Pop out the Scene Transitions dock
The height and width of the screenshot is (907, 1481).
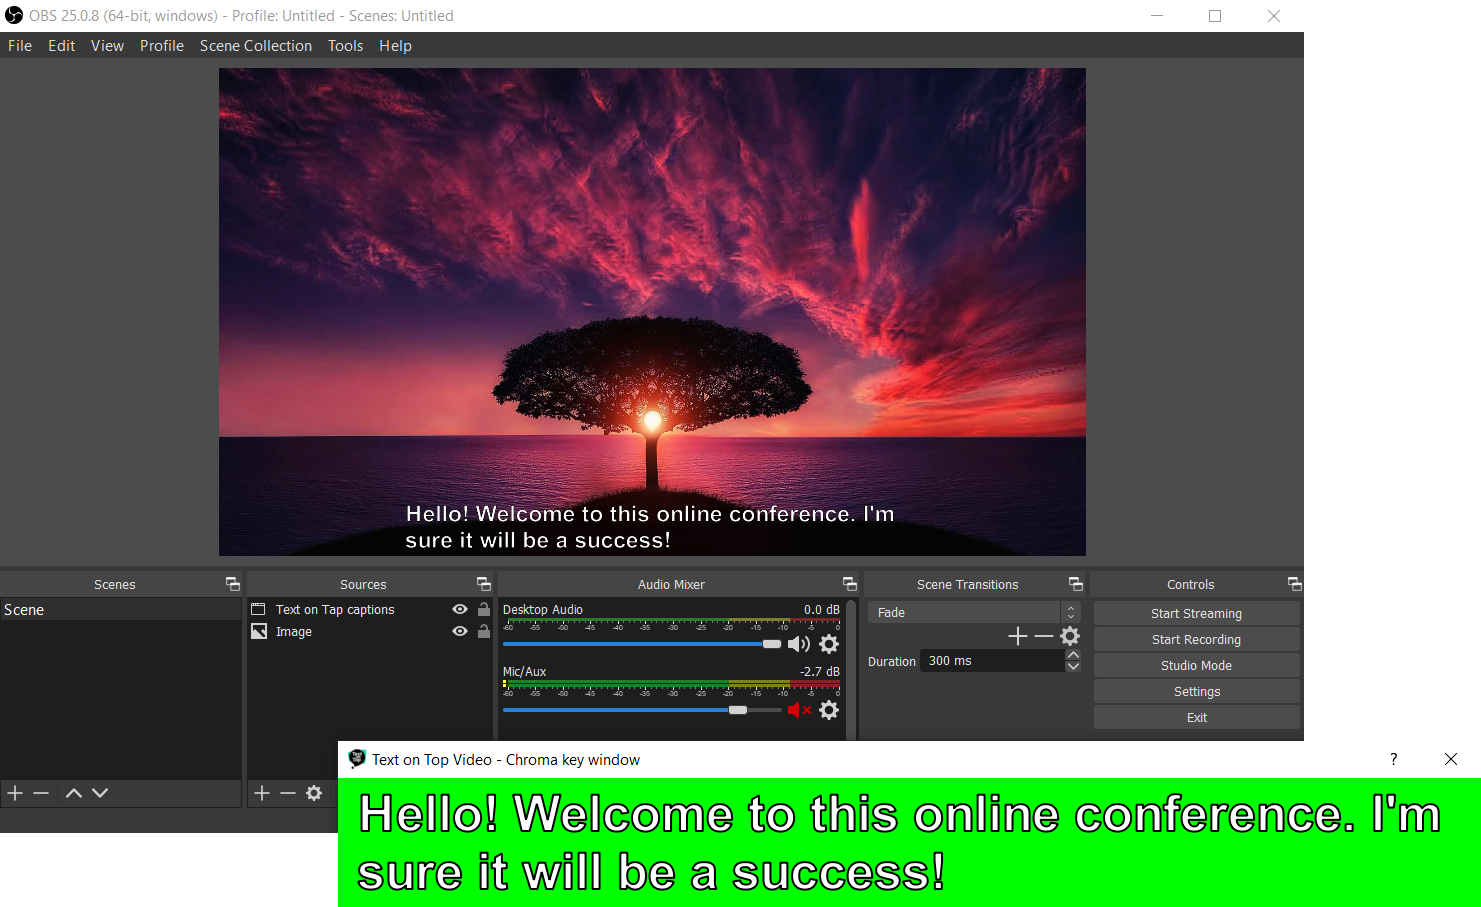pyautogui.click(x=1076, y=584)
